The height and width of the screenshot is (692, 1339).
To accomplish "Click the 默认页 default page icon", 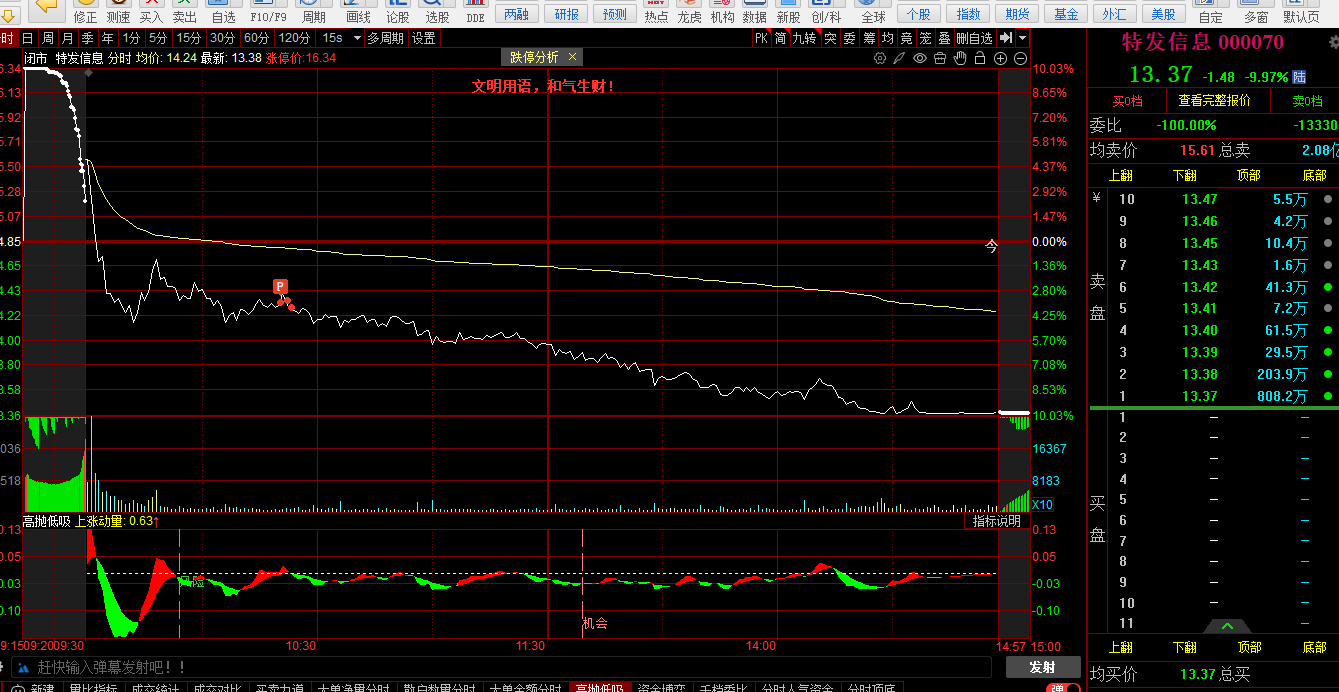I will coord(1301,12).
